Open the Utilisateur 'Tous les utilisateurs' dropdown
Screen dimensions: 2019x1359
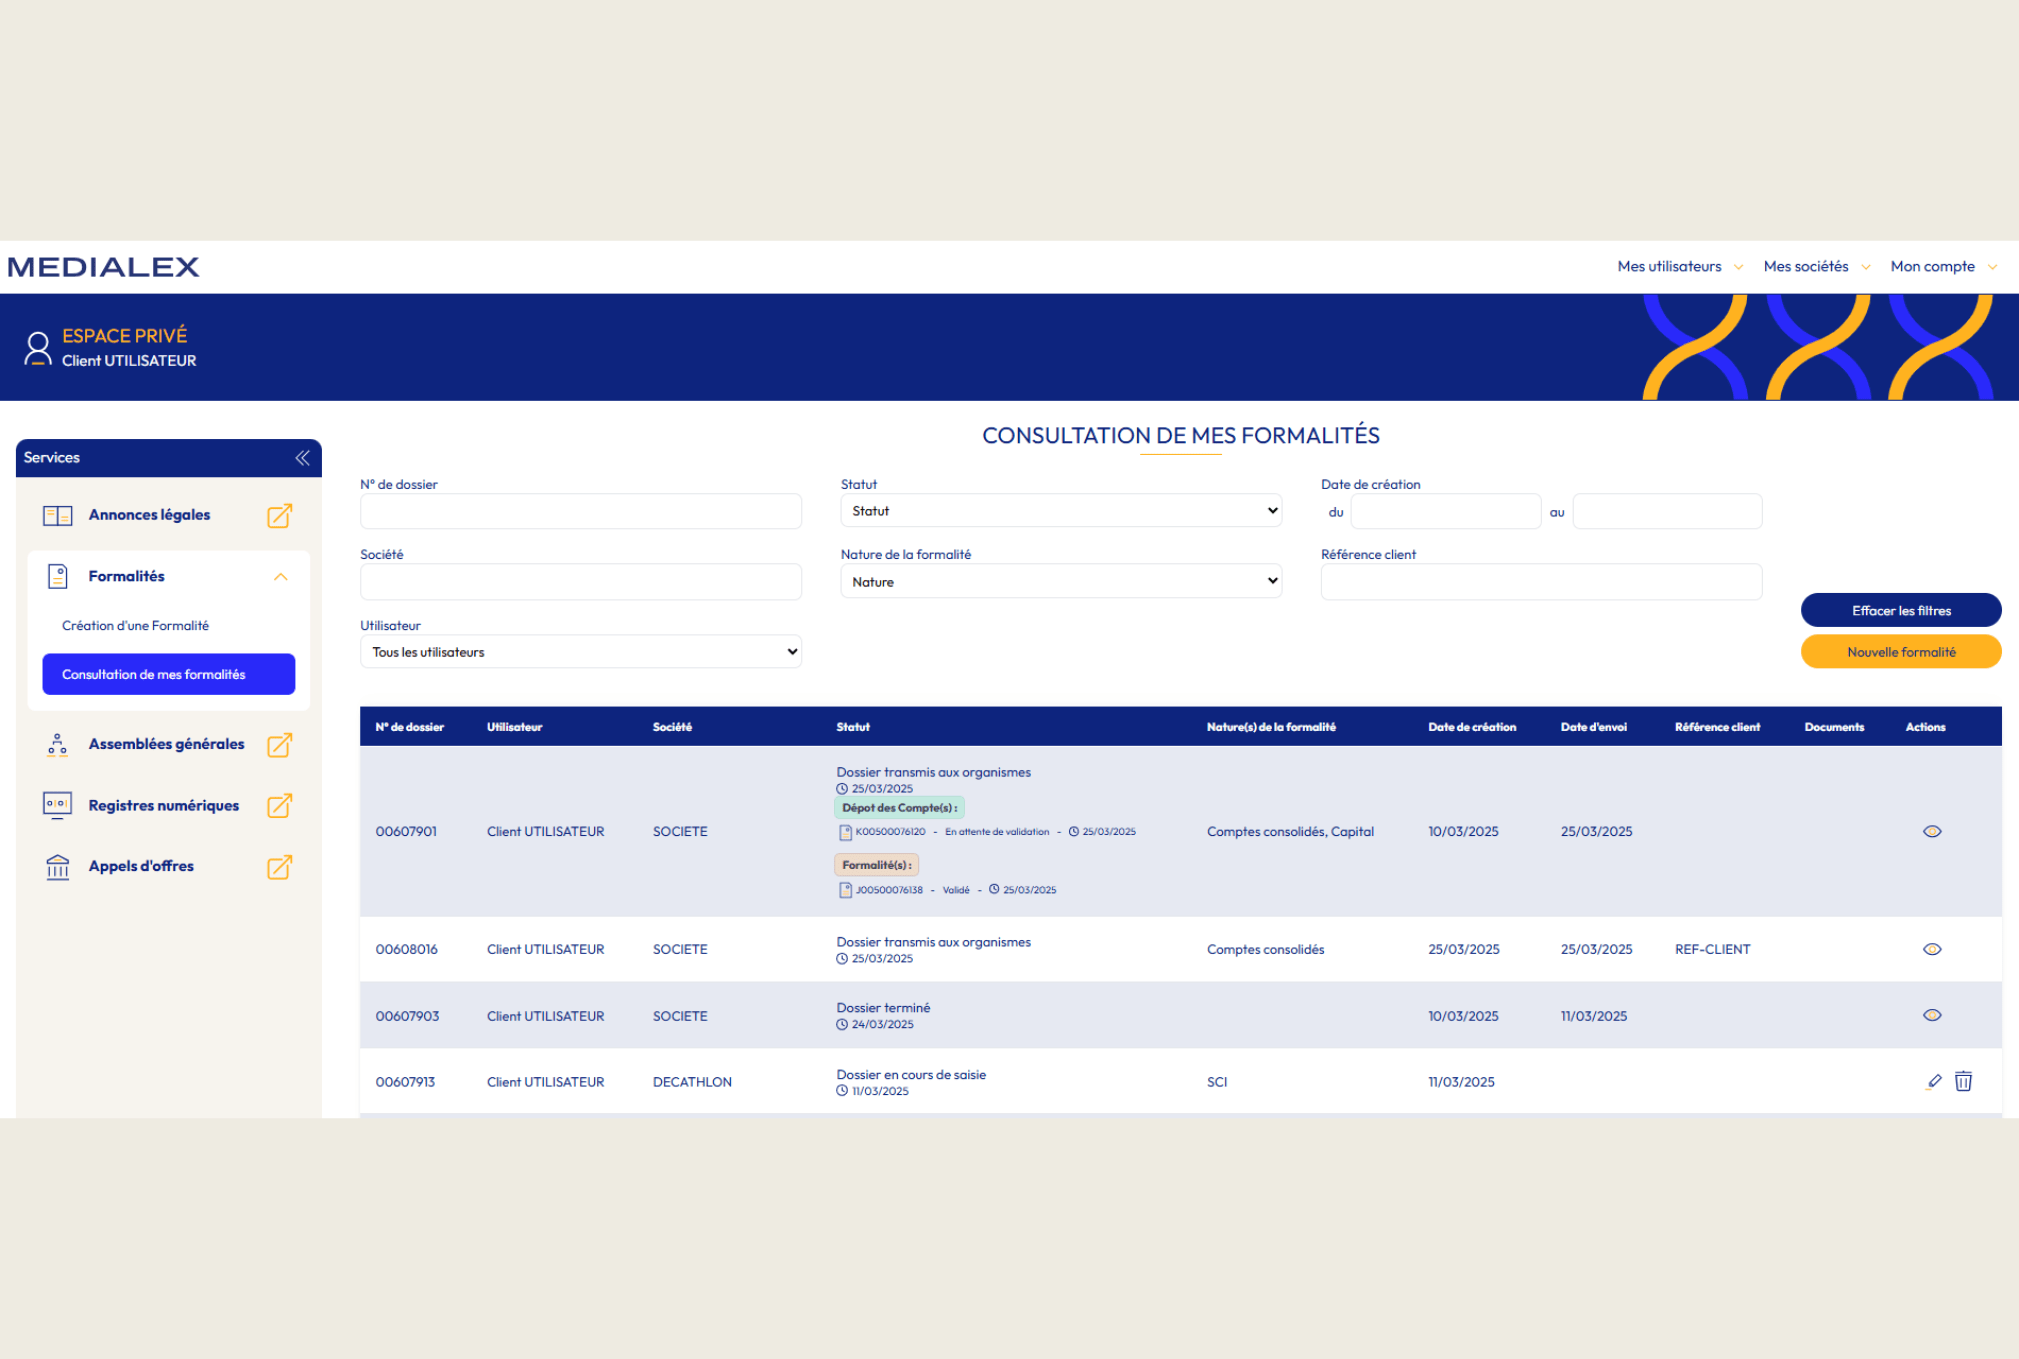[x=581, y=652]
